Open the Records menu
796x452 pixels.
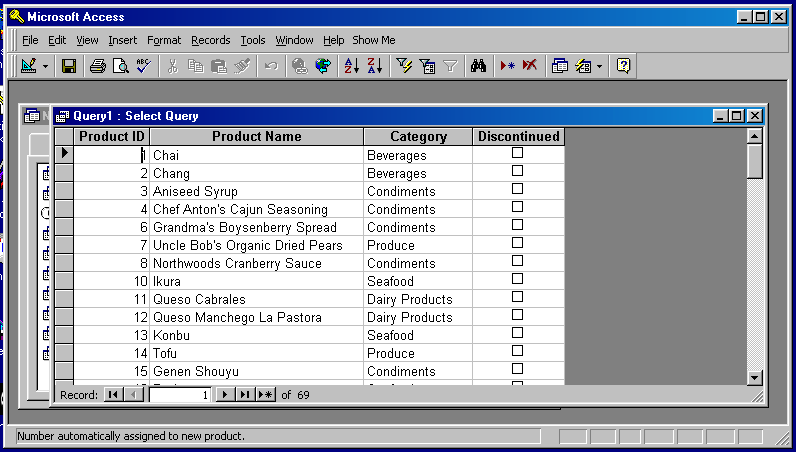210,40
